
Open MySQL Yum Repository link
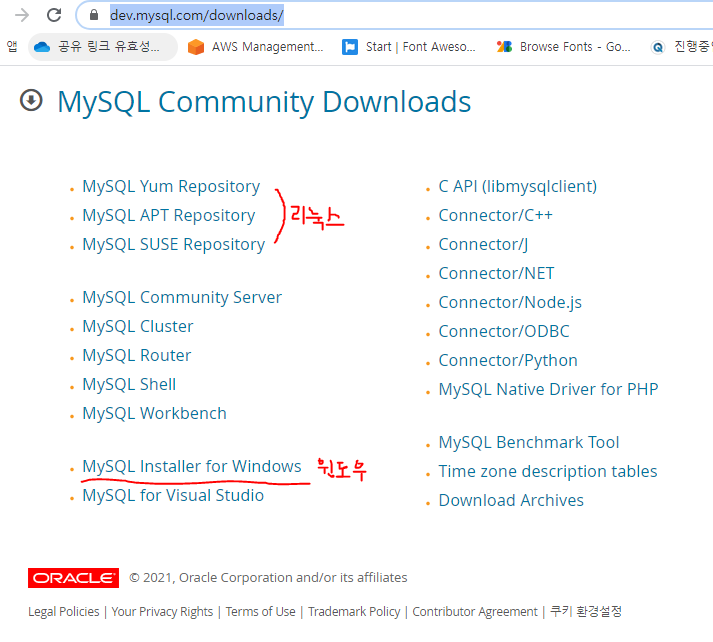[x=171, y=187]
